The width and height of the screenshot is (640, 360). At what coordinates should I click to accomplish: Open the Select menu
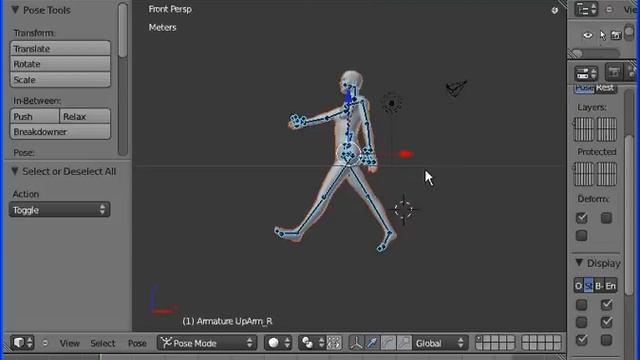(x=102, y=343)
